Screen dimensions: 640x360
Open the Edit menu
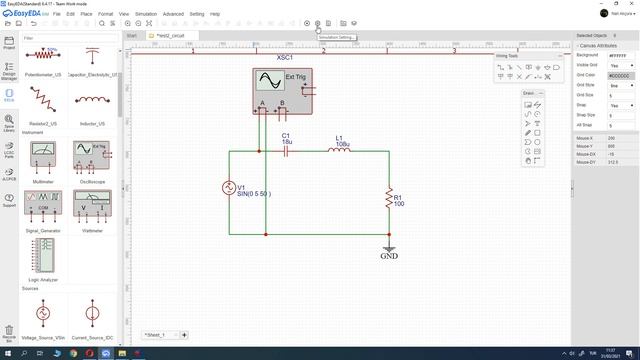71,14
